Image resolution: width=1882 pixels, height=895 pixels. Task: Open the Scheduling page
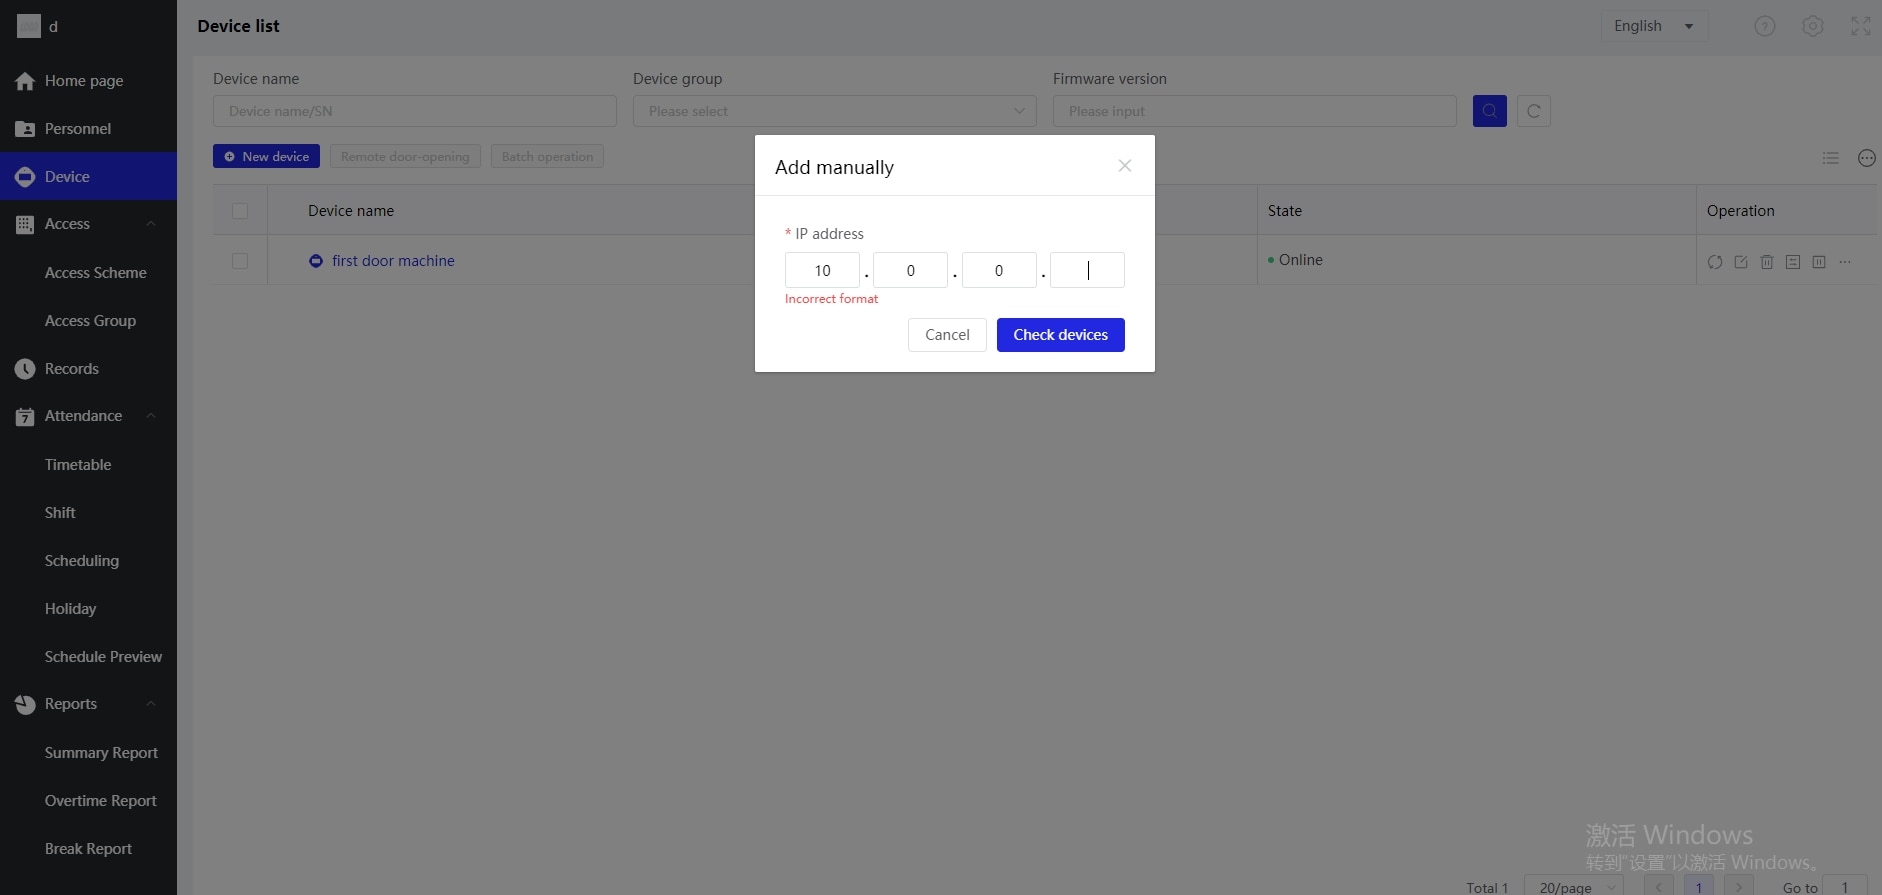82,561
